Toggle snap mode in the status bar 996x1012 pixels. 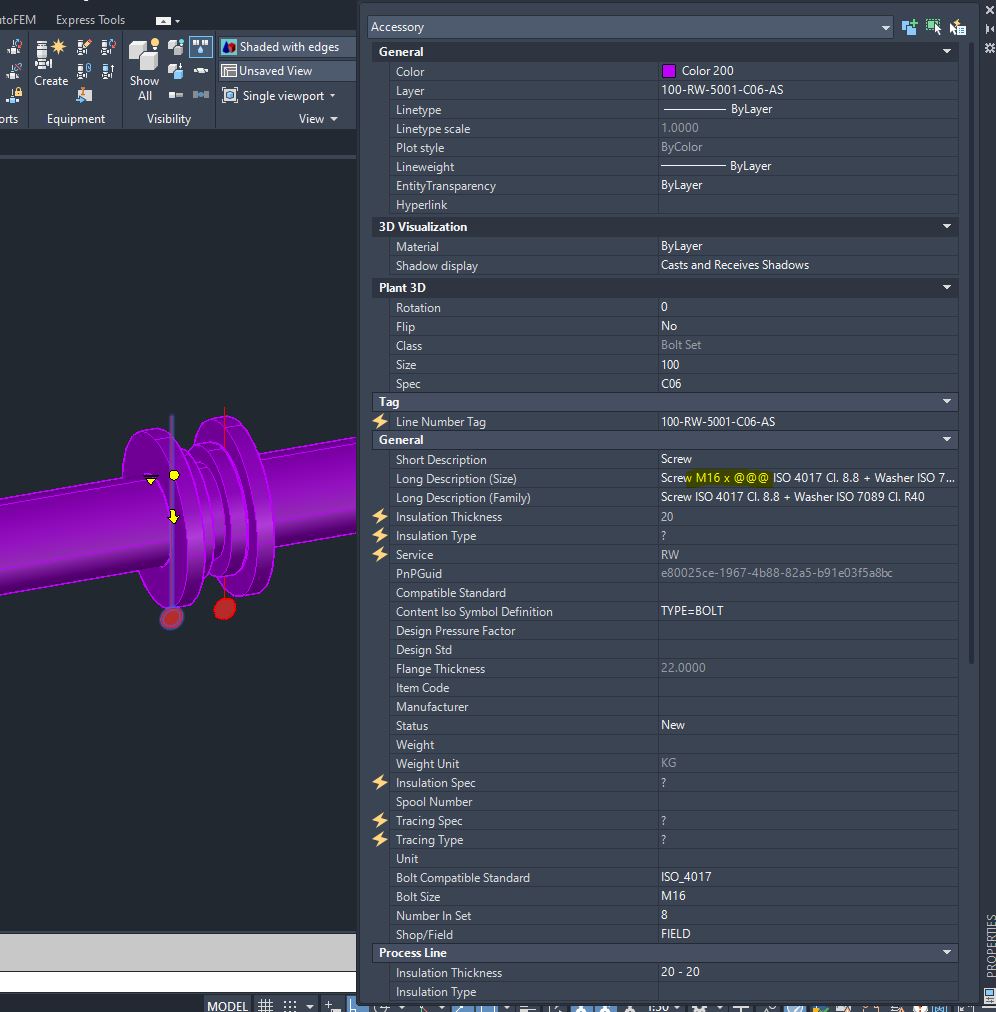click(x=288, y=1005)
